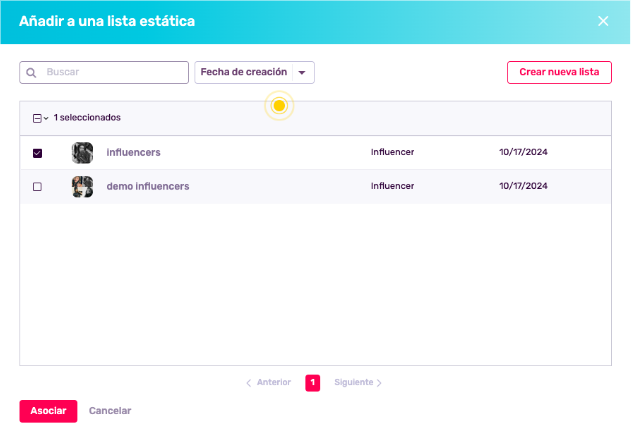Click the avatar thumbnail of 'demo influencers'

(82, 187)
